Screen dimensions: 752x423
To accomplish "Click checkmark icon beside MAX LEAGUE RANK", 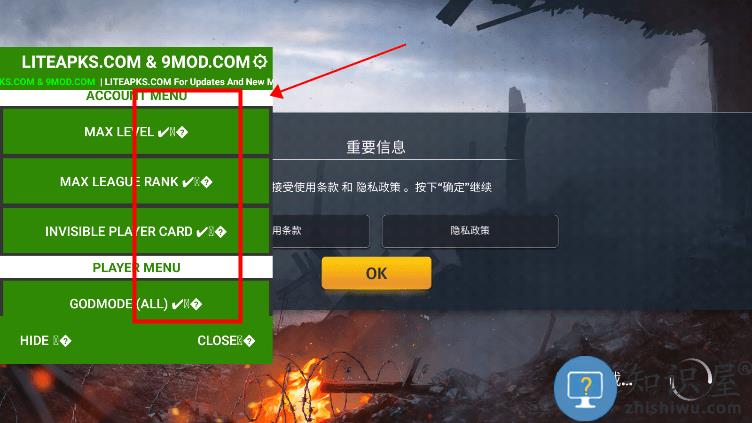I will click(188, 182).
